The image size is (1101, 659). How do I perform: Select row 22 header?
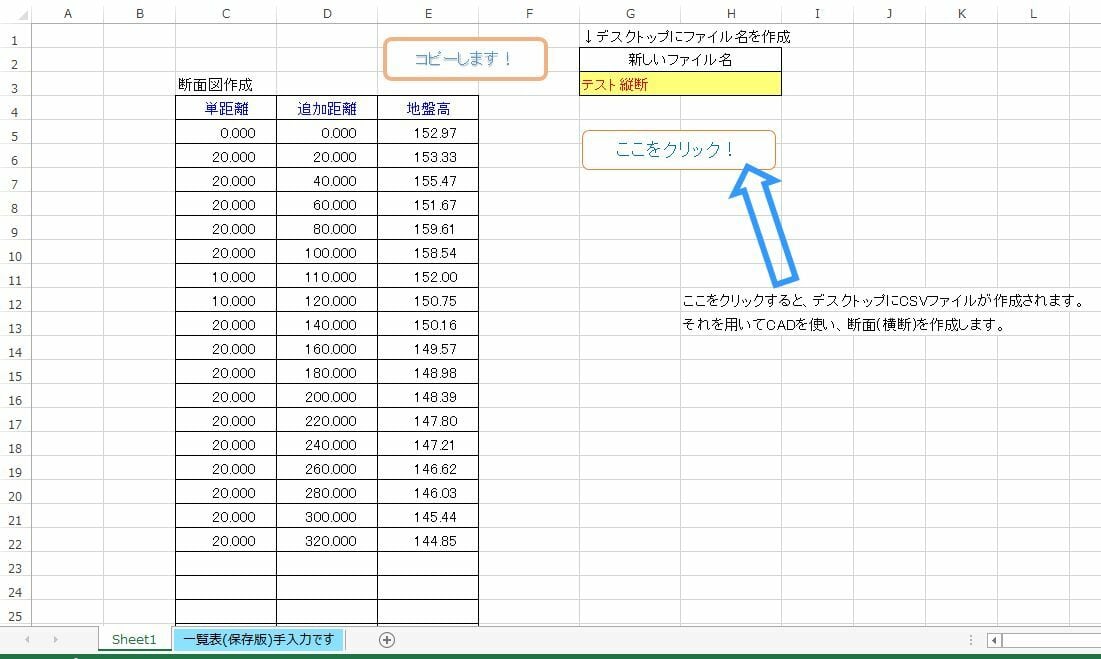15,544
